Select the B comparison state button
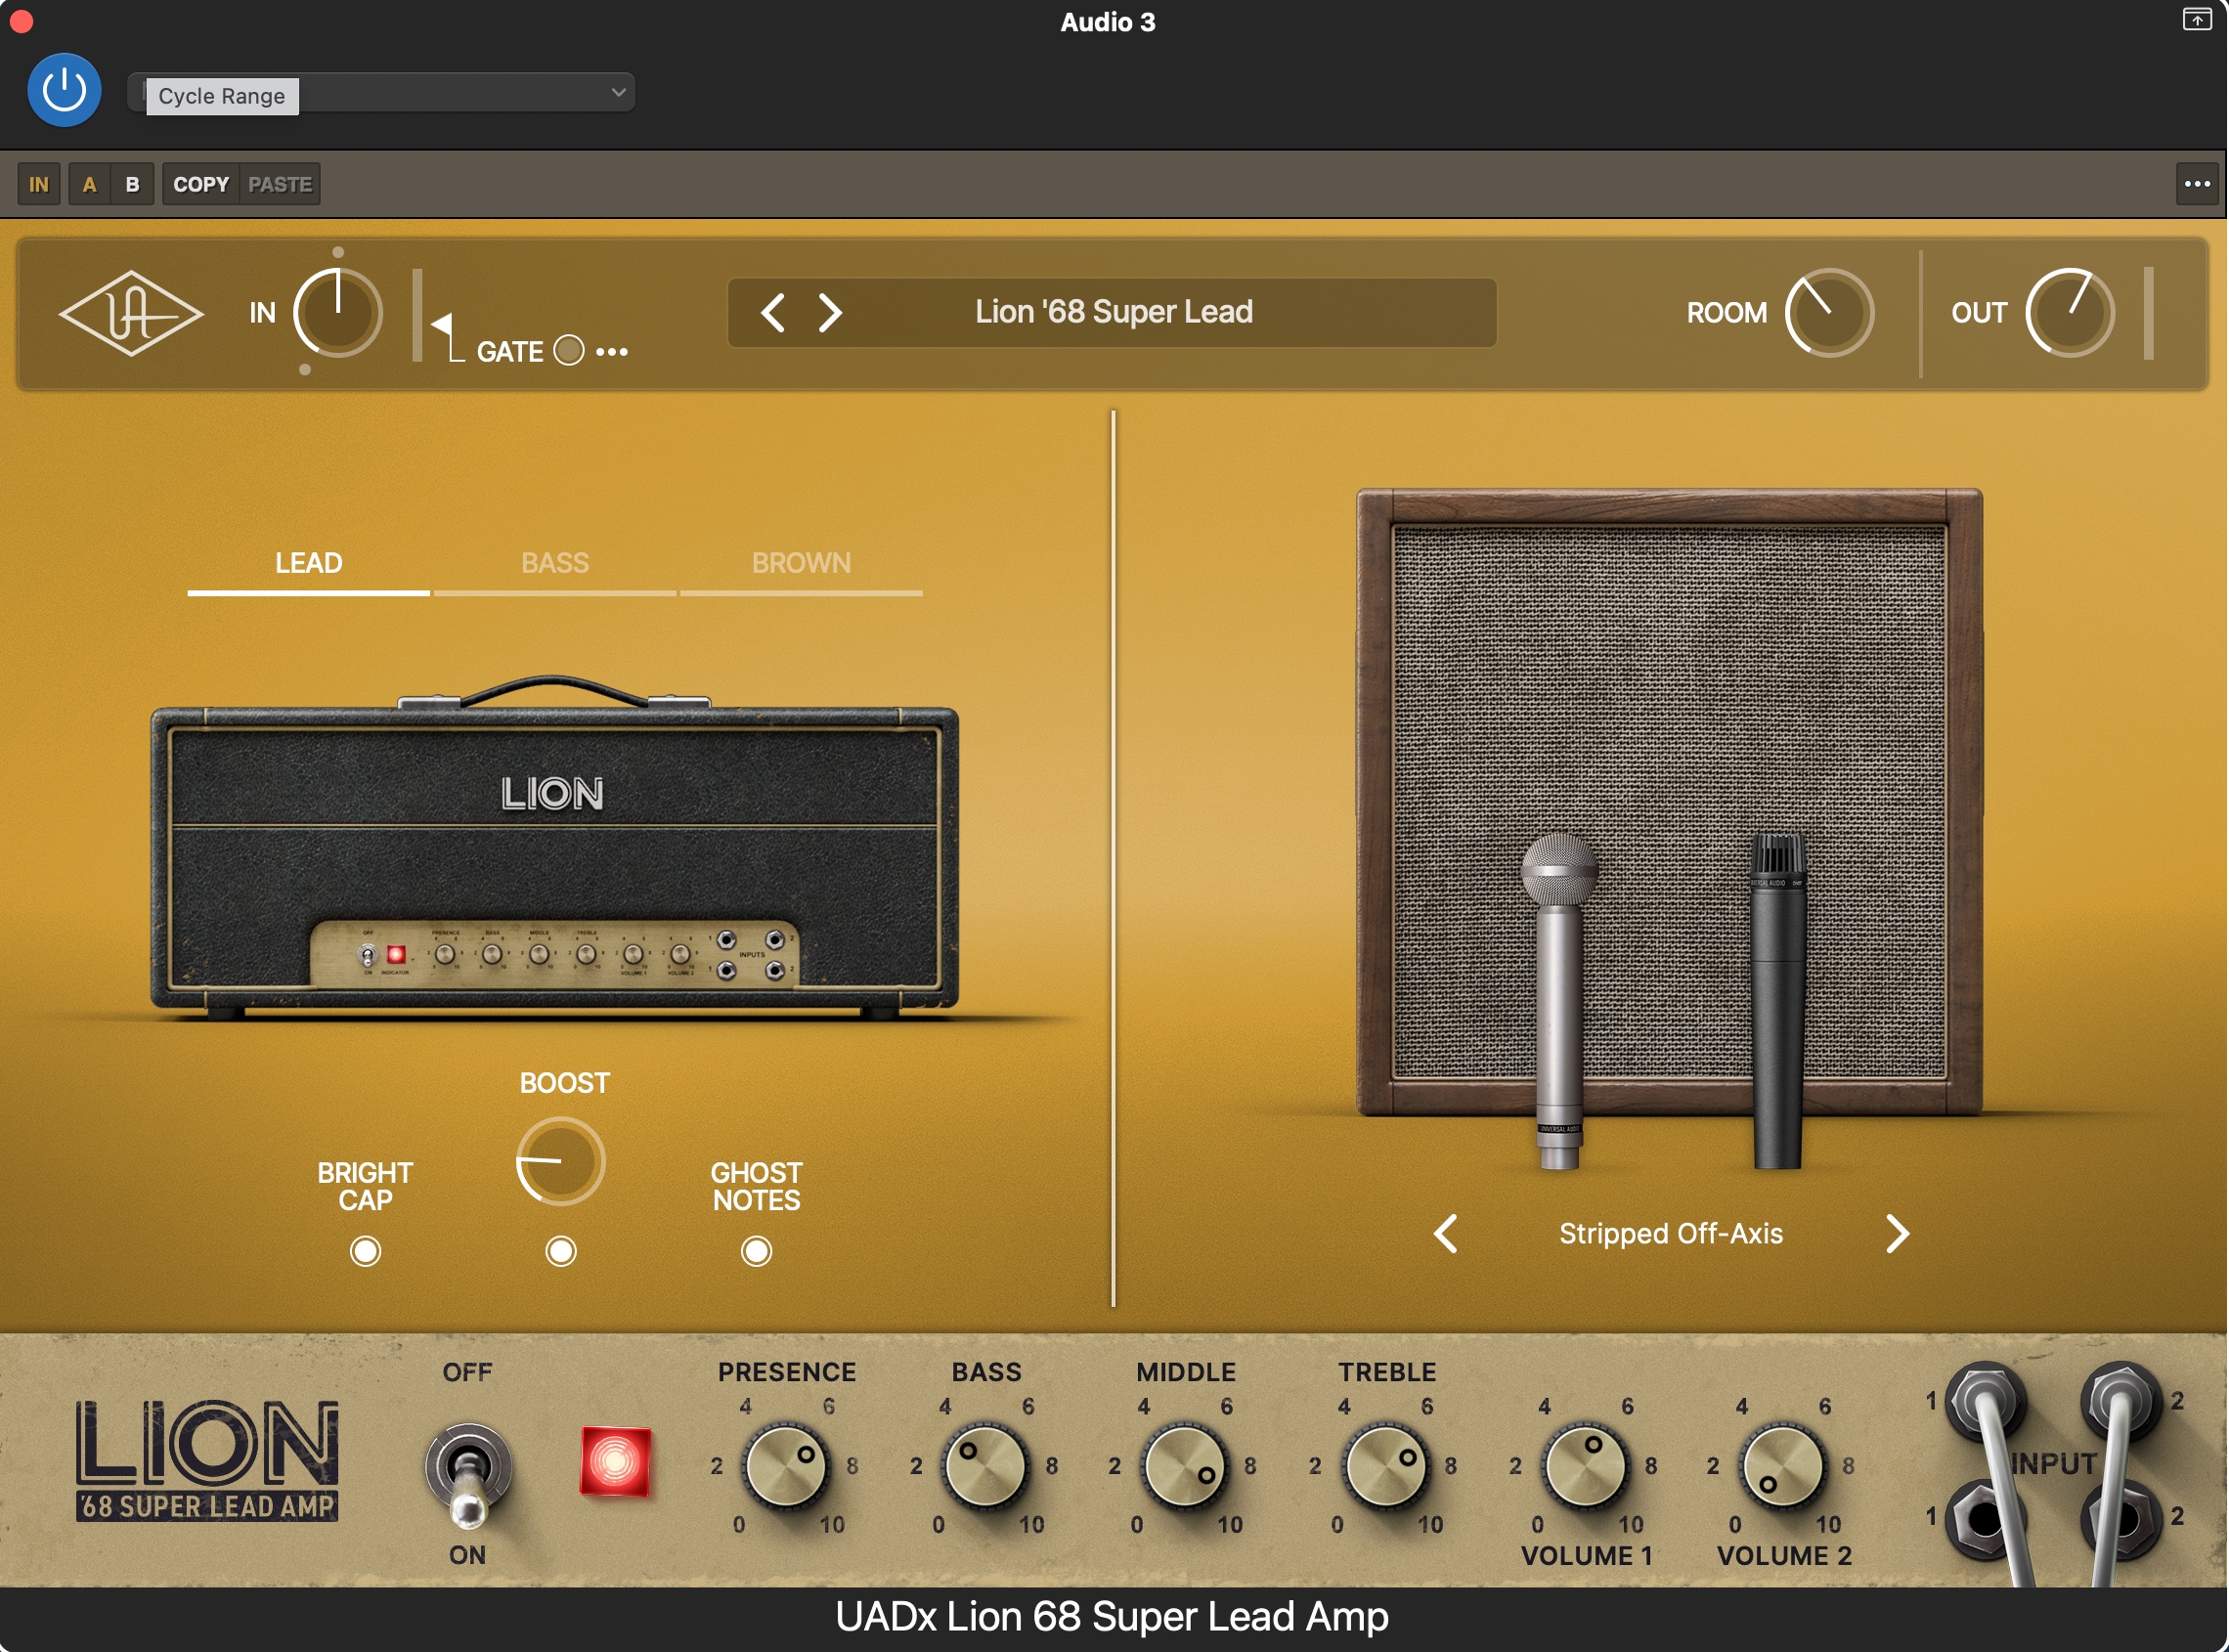Image resolution: width=2229 pixels, height=1652 pixels. [132, 184]
